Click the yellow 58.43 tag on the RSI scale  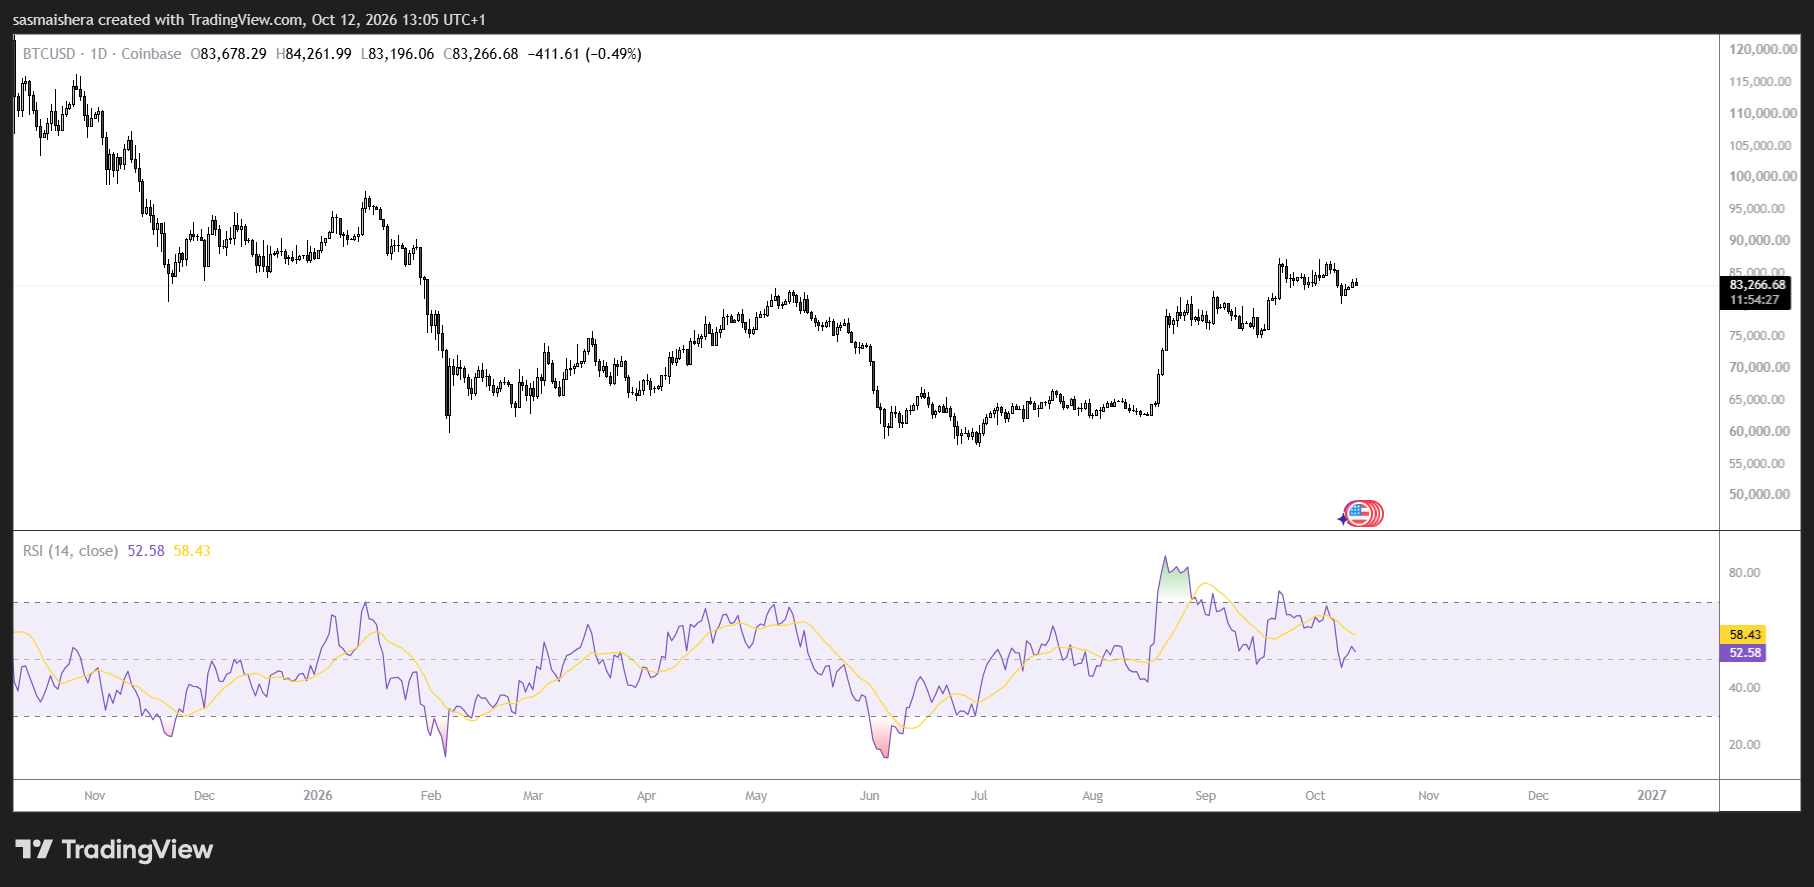[x=1743, y=634]
